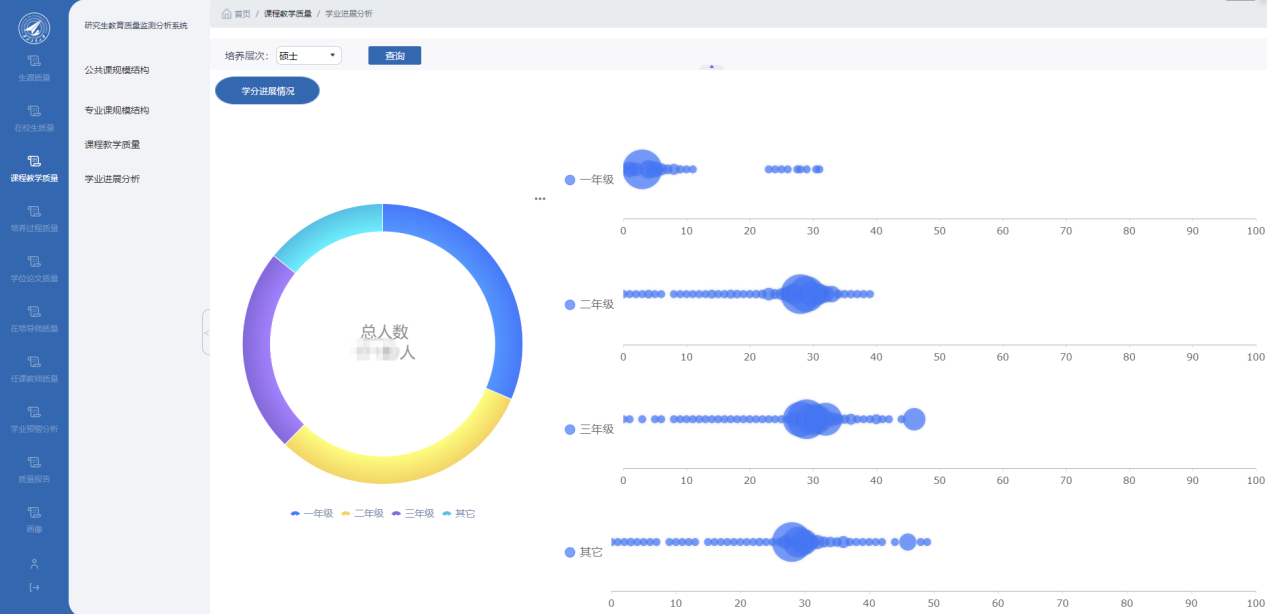Click the 查询 button
This screenshot has width=1267, height=614.
click(x=394, y=56)
